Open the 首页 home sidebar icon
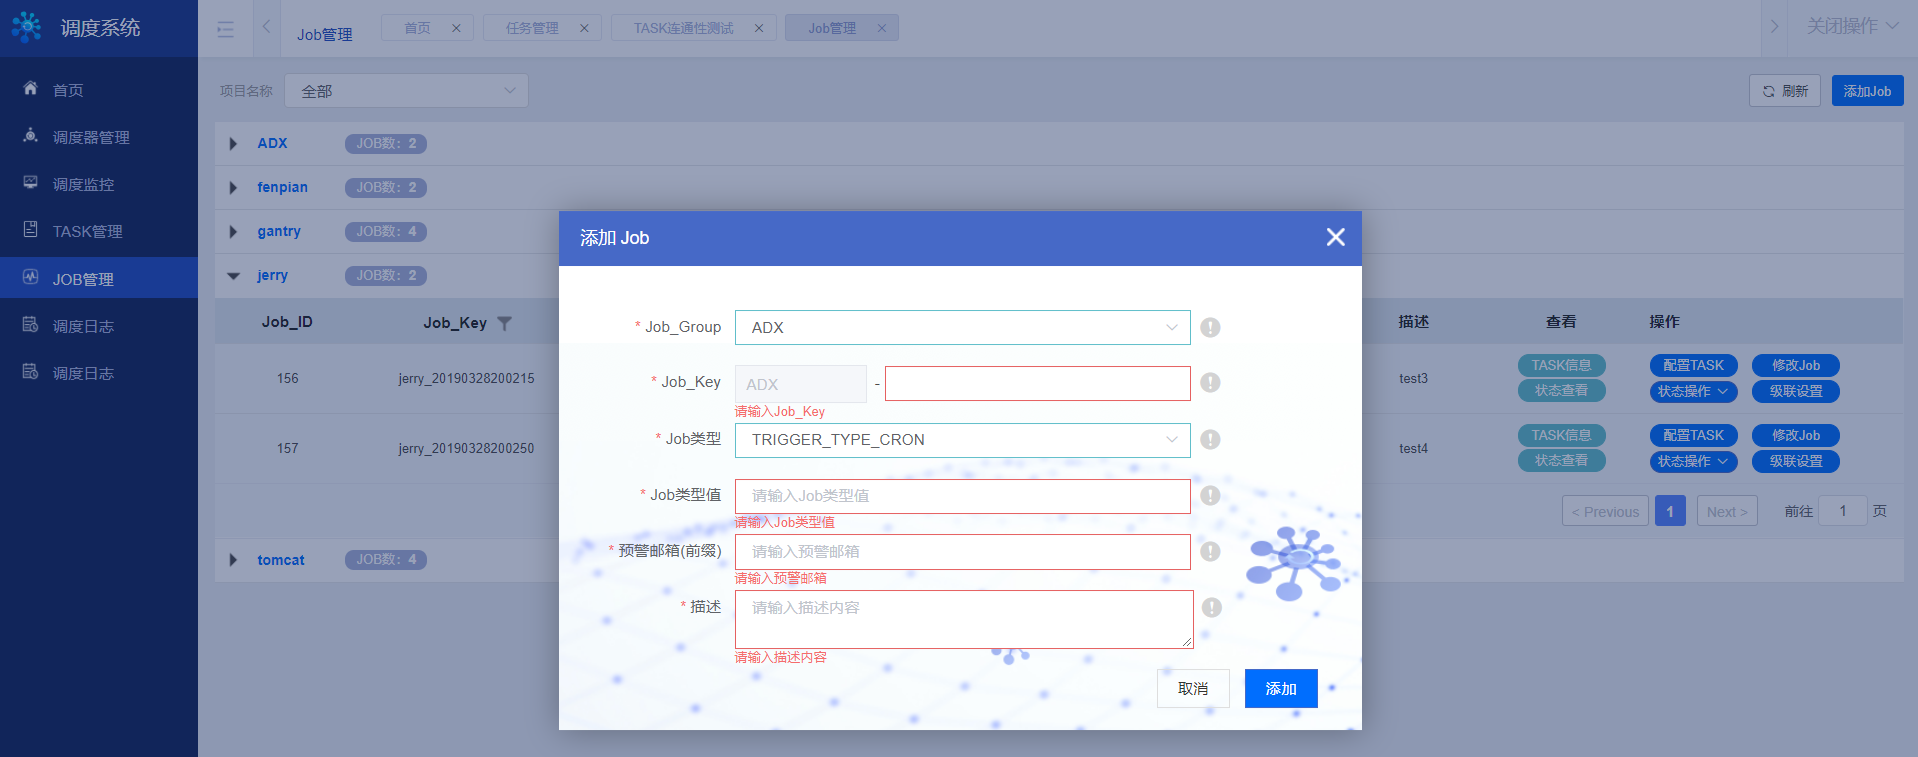 point(31,88)
